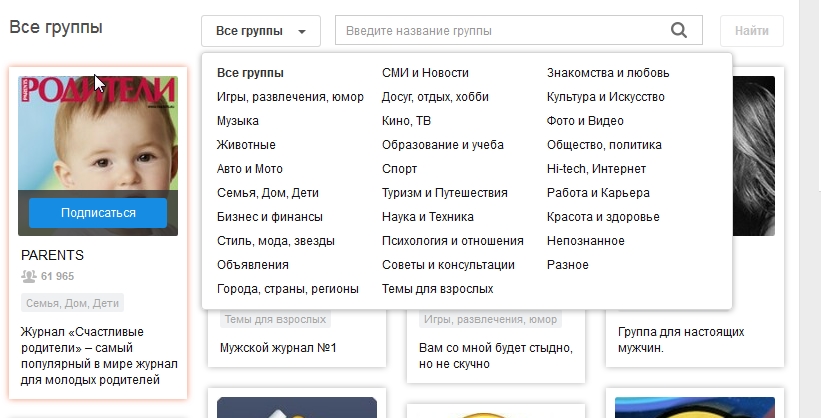
Task: Open Работа и Карьера category
Action: (x=598, y=193)
